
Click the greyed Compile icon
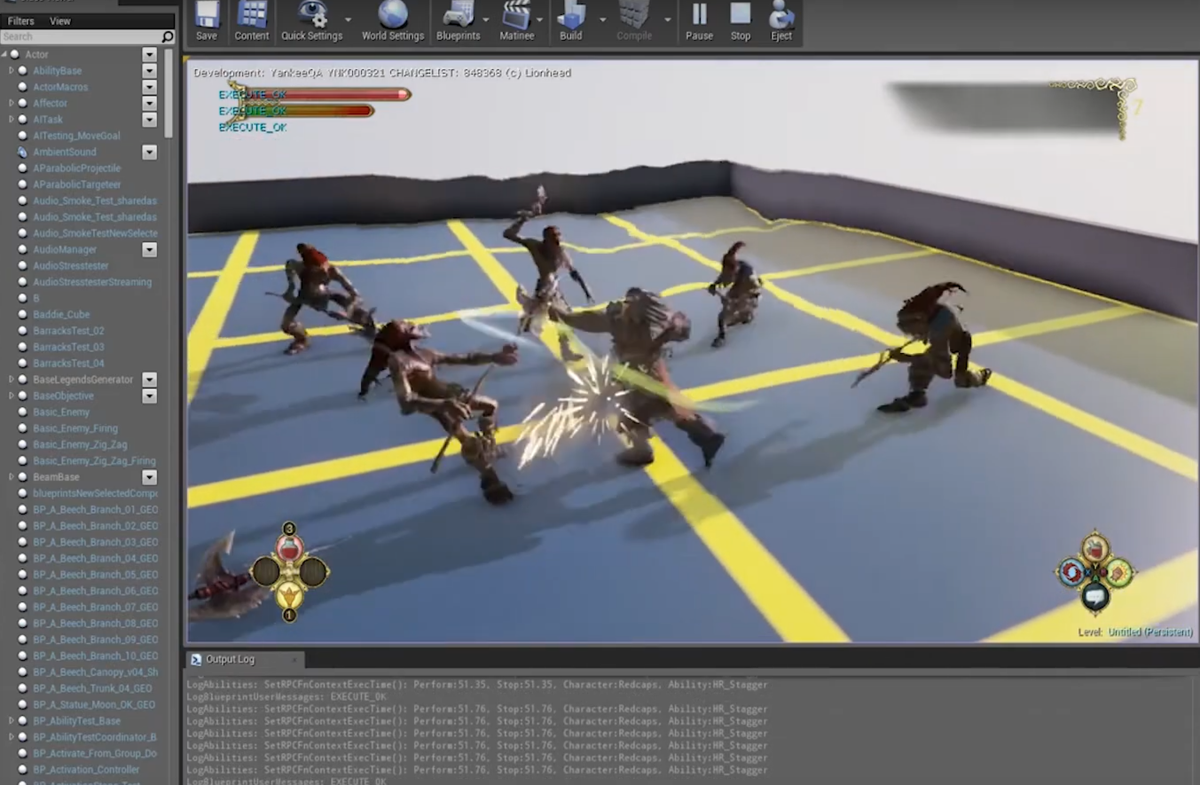(x=634, y=14)
